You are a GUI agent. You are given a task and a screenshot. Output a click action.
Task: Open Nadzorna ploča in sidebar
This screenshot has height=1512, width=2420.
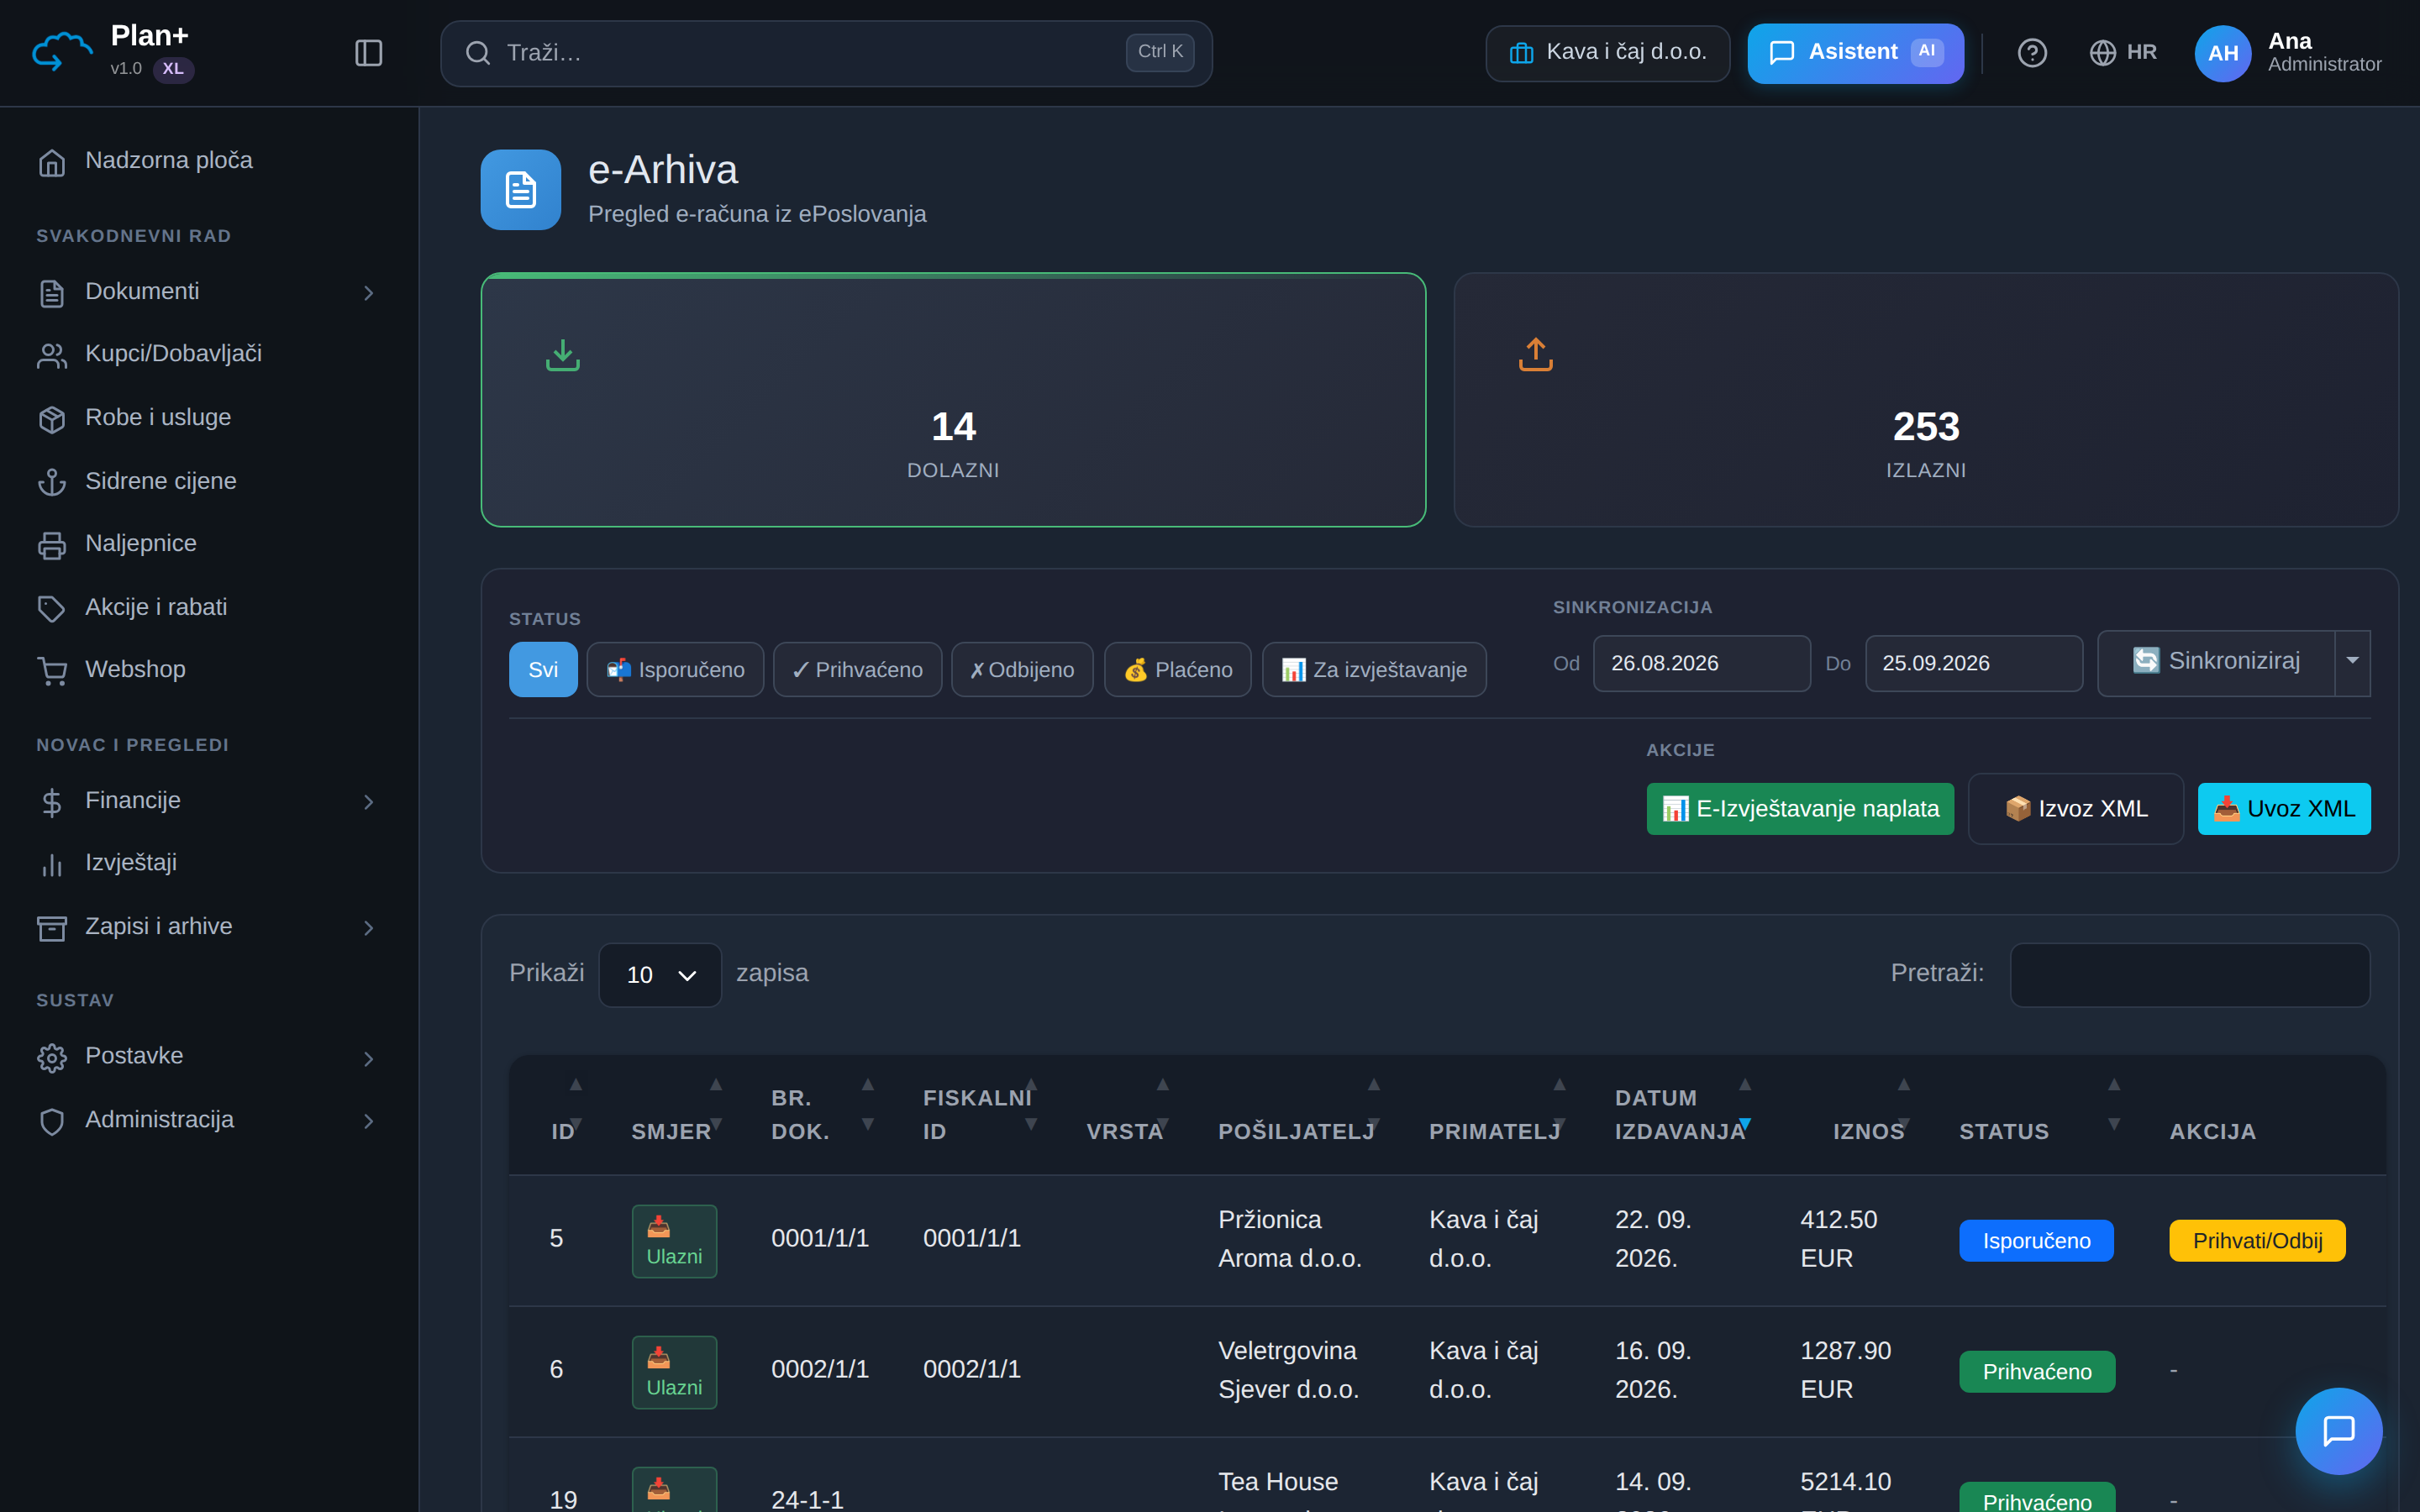point(209,161)
